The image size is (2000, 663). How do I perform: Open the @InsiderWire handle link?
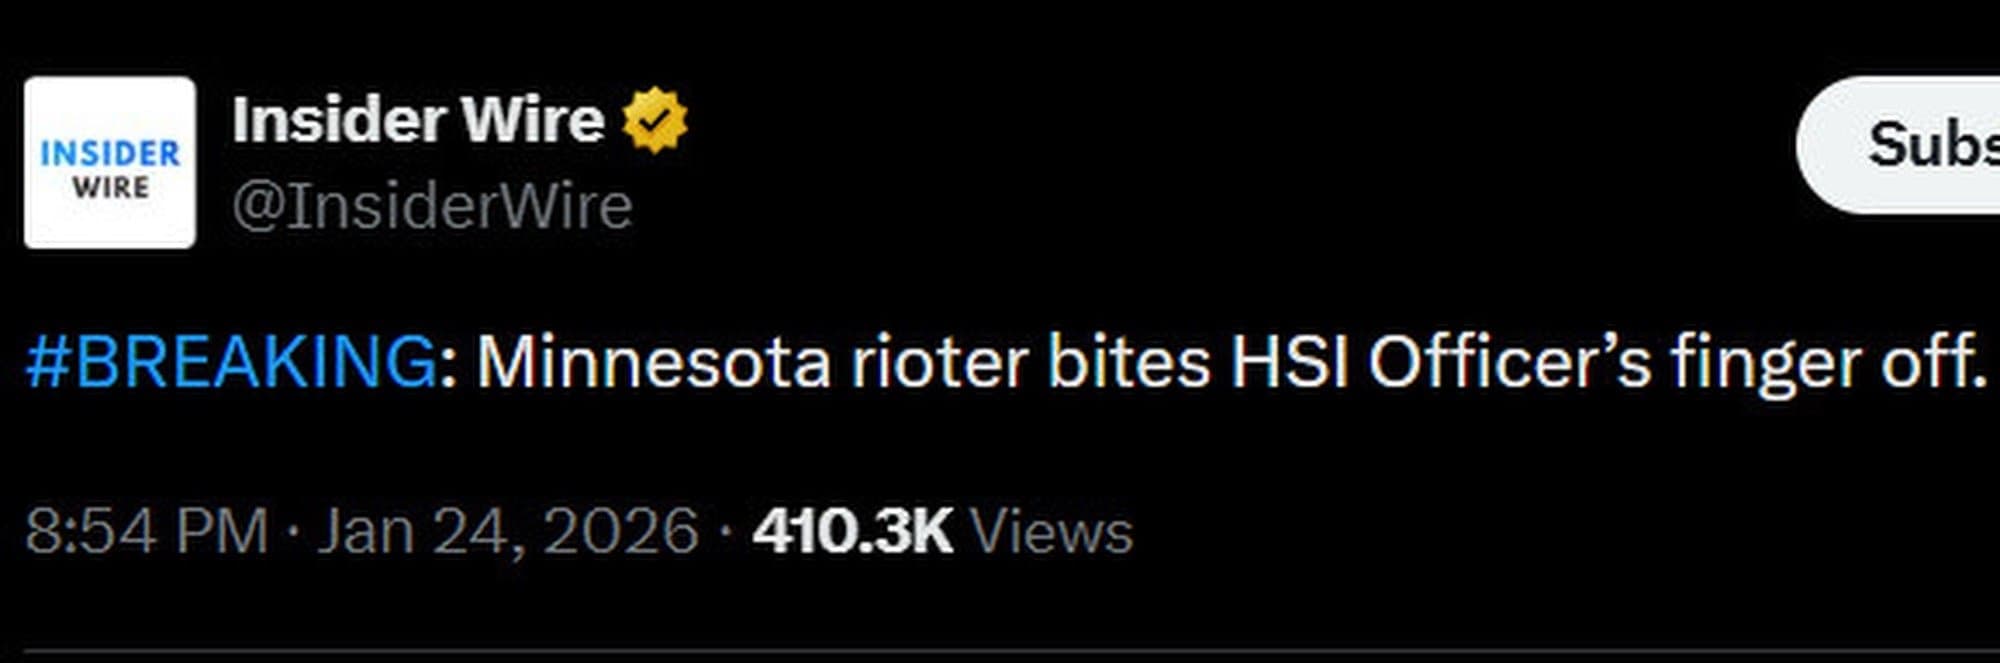(x=432, y=206)
